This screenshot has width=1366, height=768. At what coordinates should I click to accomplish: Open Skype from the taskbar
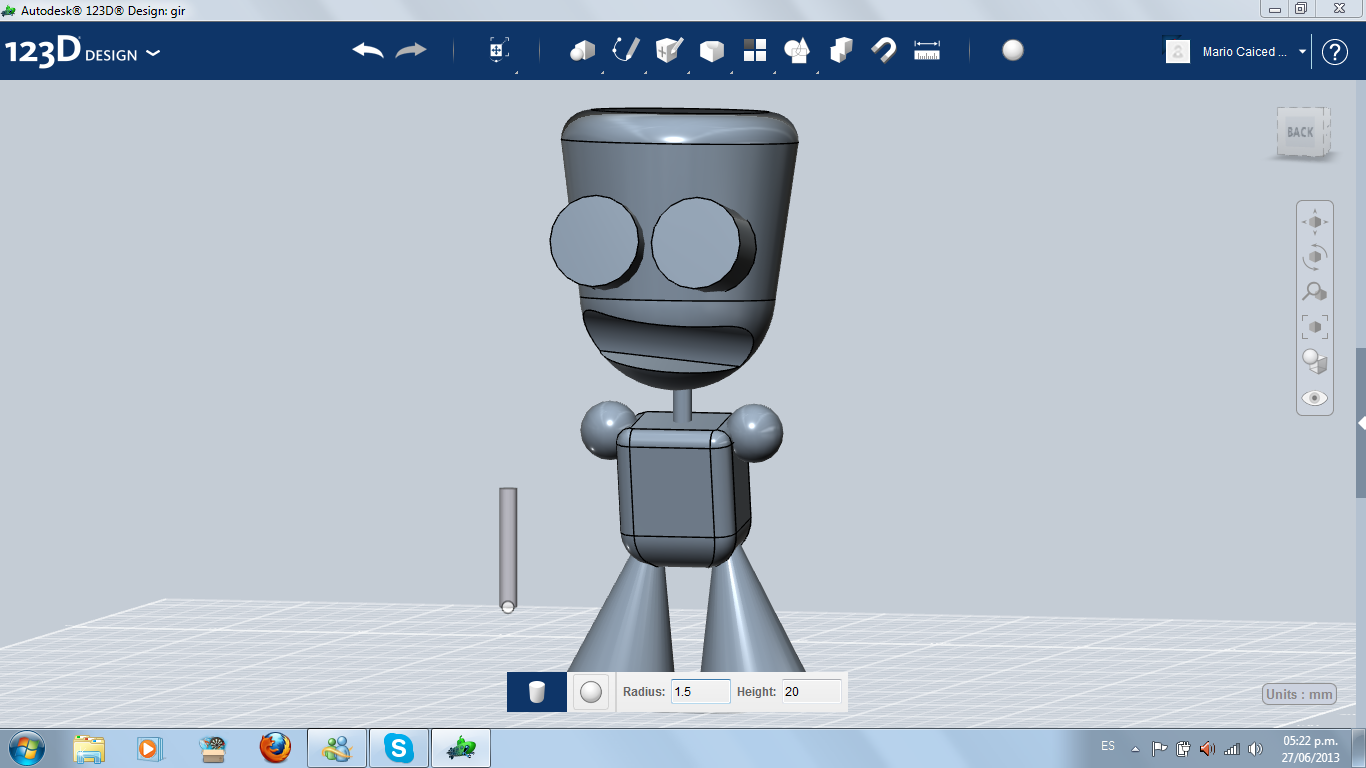pos(399,748)
